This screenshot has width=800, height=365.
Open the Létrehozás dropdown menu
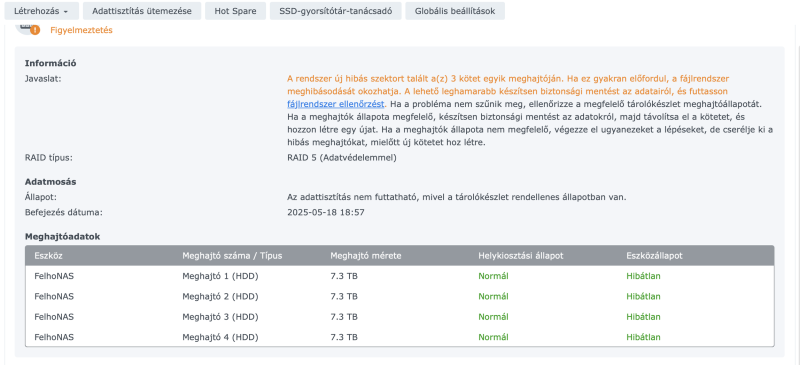pos(41,11)
